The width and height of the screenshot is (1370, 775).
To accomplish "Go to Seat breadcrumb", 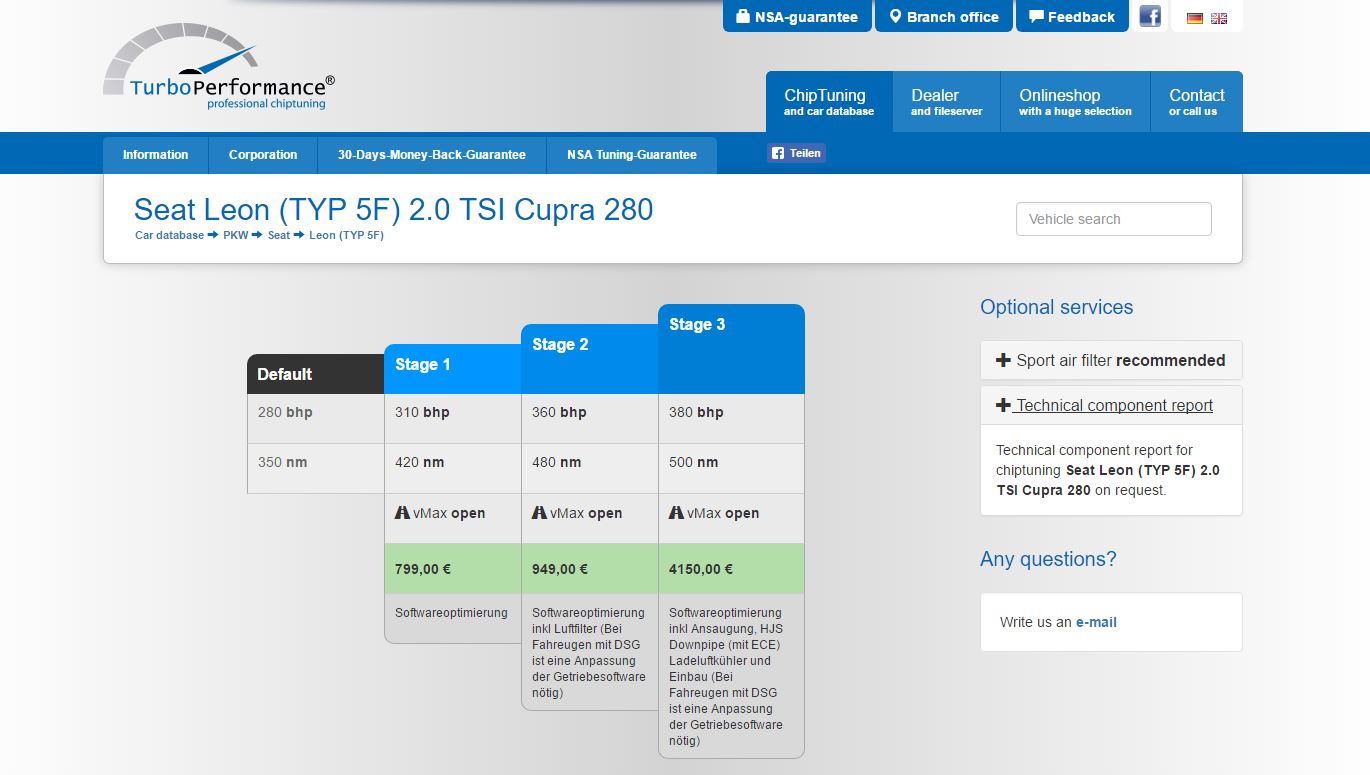I will tap(279, 236).
